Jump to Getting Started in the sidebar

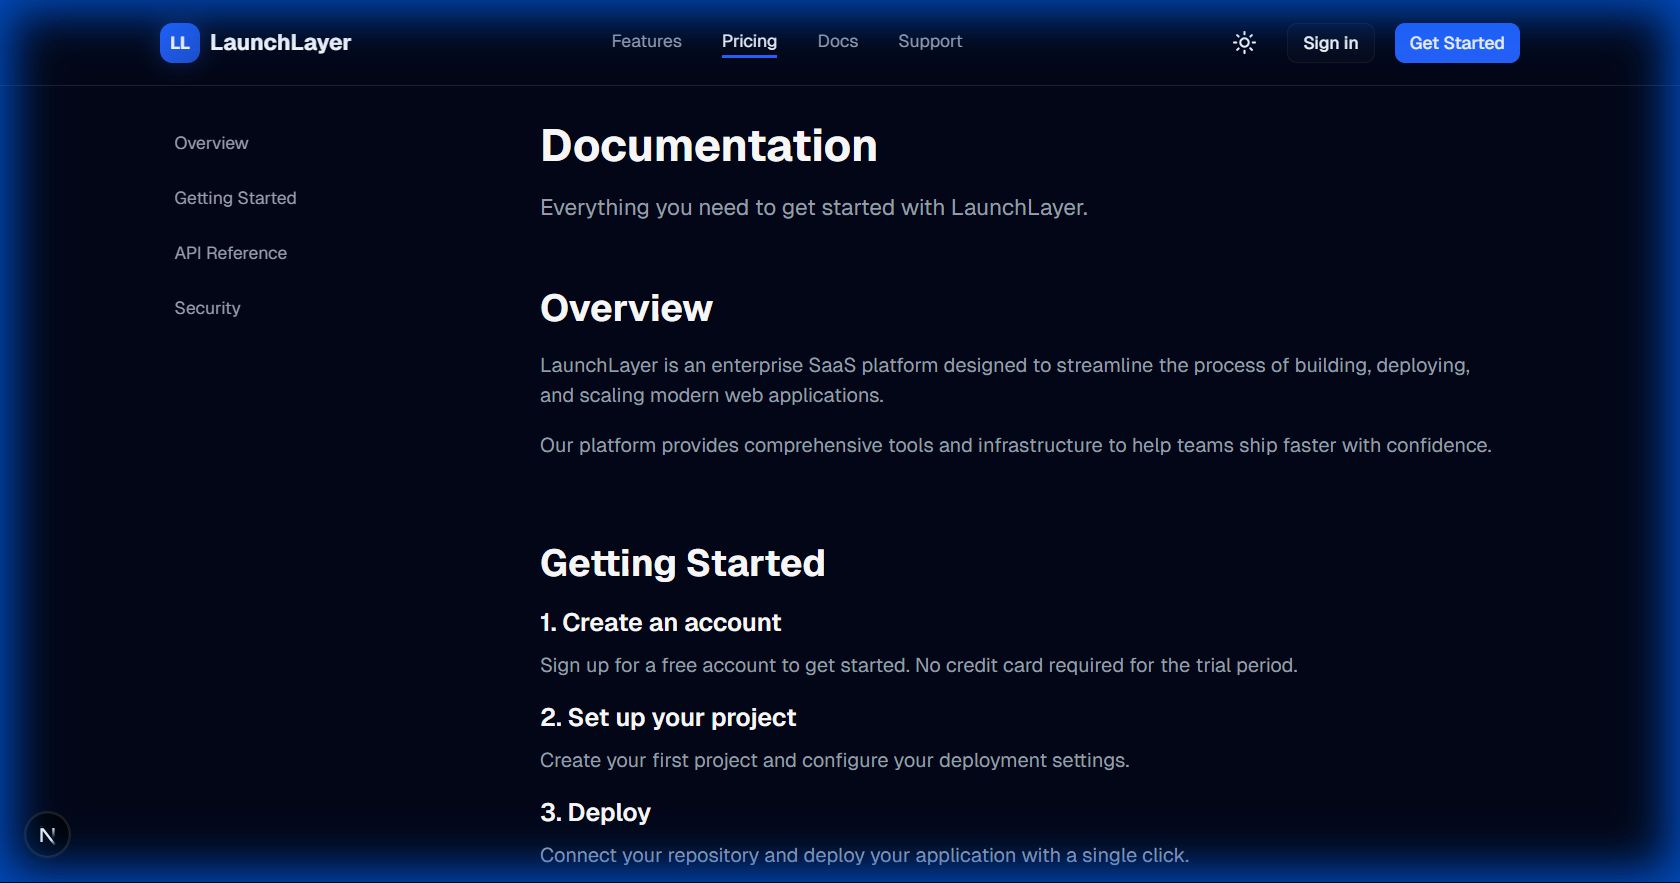tap(235, 198)
